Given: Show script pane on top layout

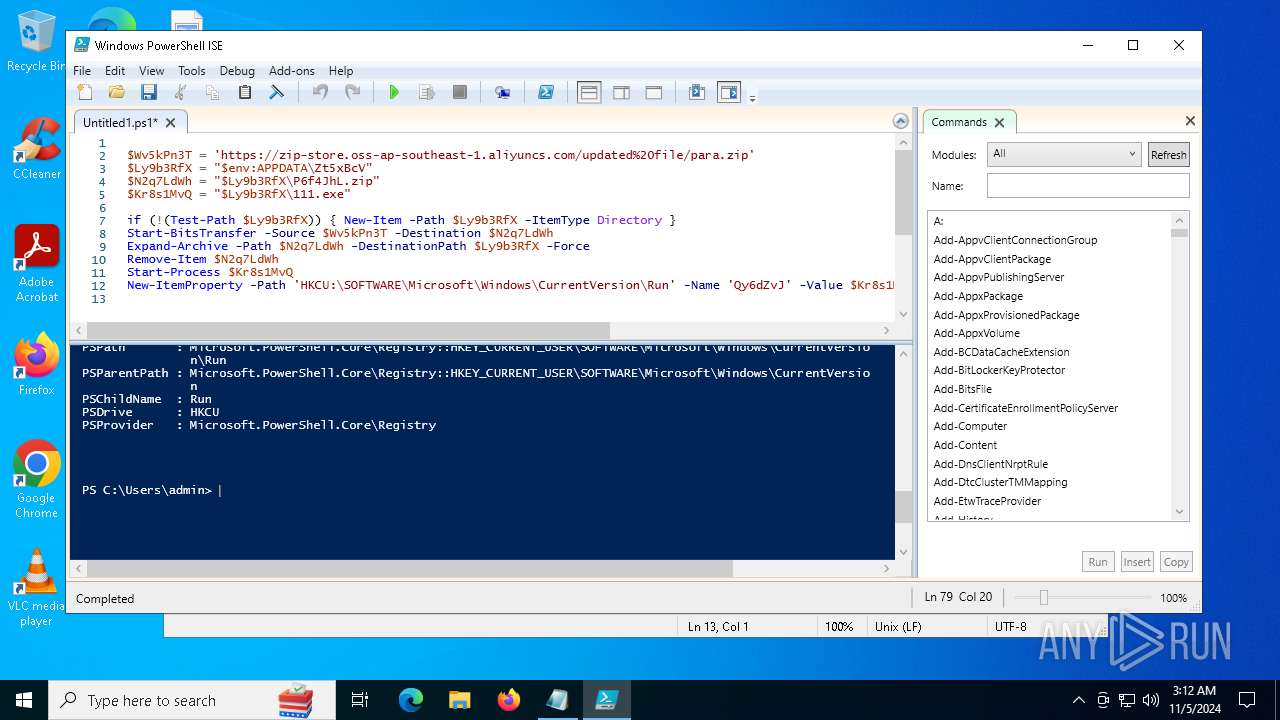Looking at the screenshot, I should 589,92.
